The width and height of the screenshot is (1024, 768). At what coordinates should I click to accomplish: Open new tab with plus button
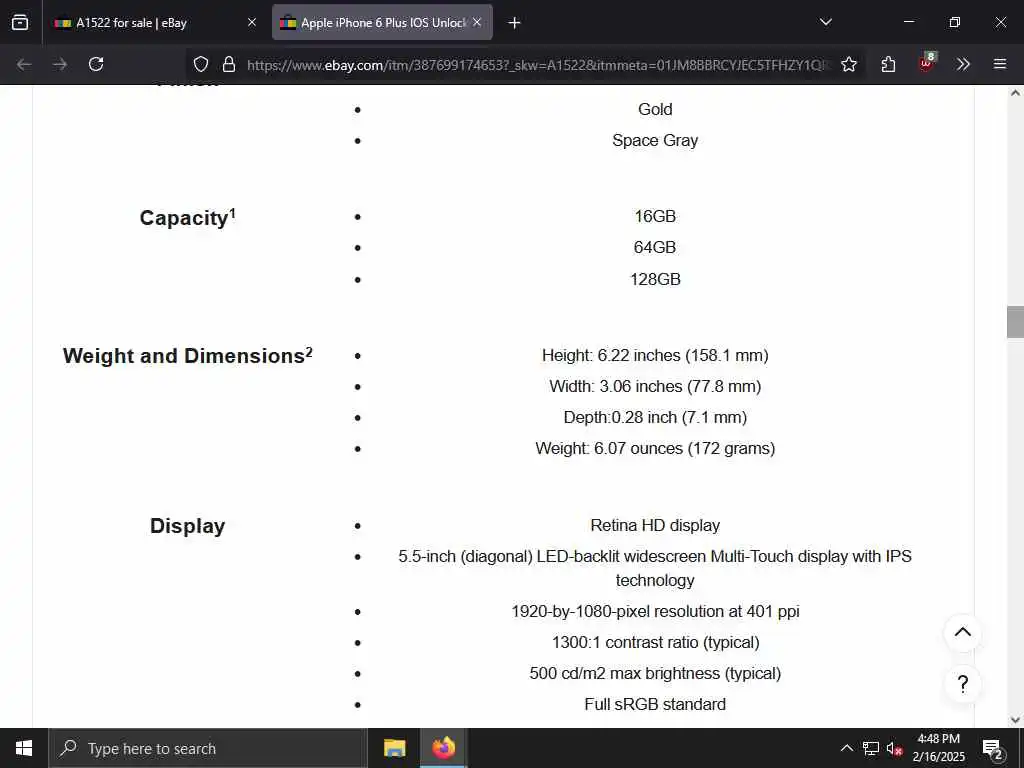pos(514,23)
